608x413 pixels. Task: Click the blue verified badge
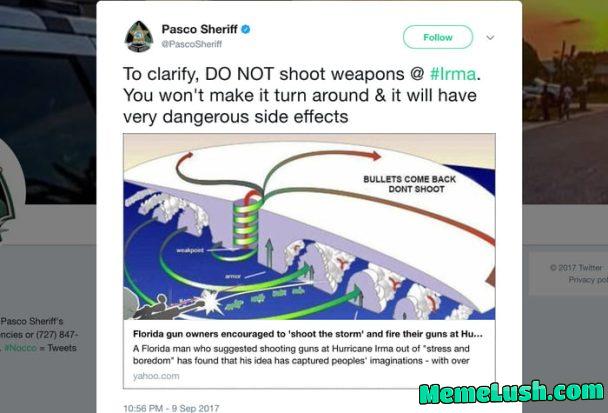[245, 29]
